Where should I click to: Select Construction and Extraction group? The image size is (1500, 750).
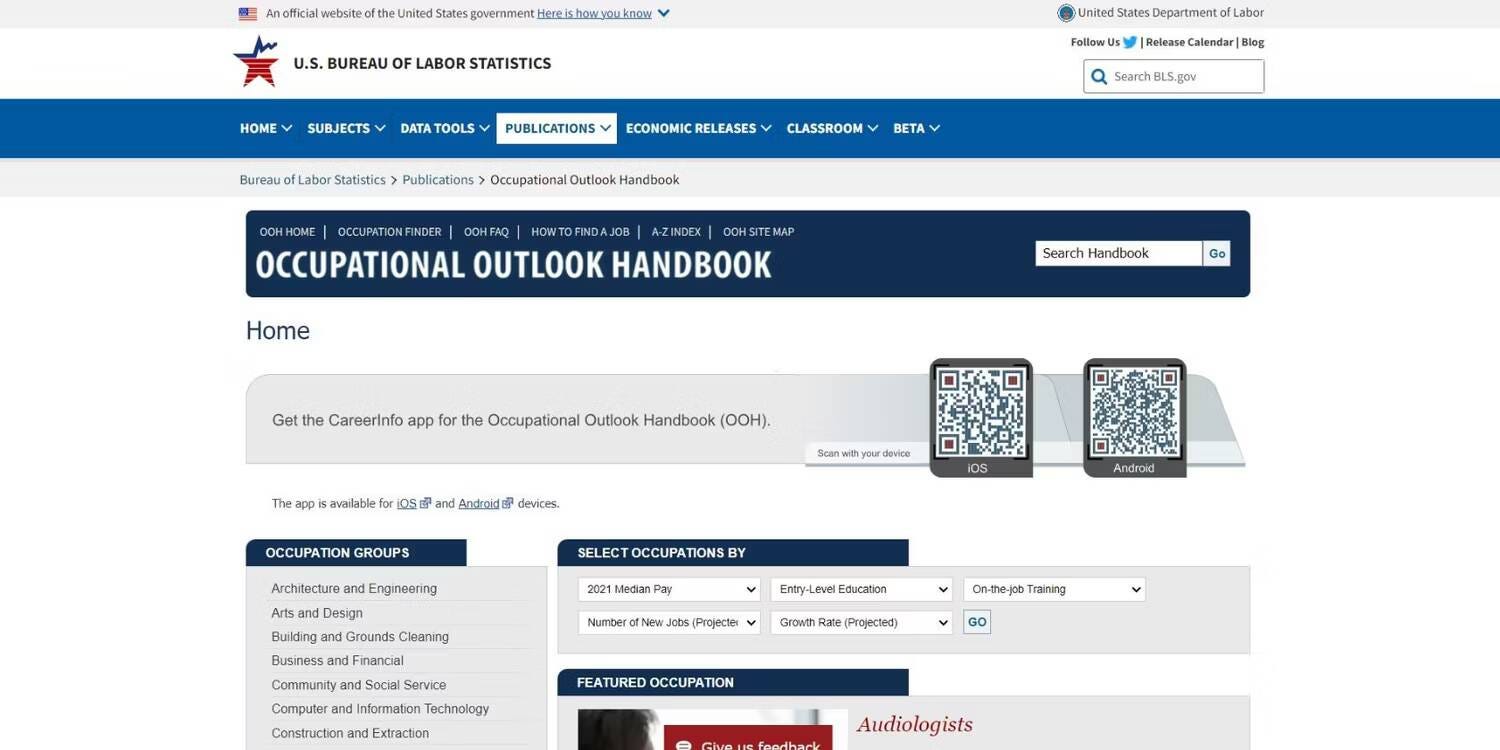pos(350,733)
